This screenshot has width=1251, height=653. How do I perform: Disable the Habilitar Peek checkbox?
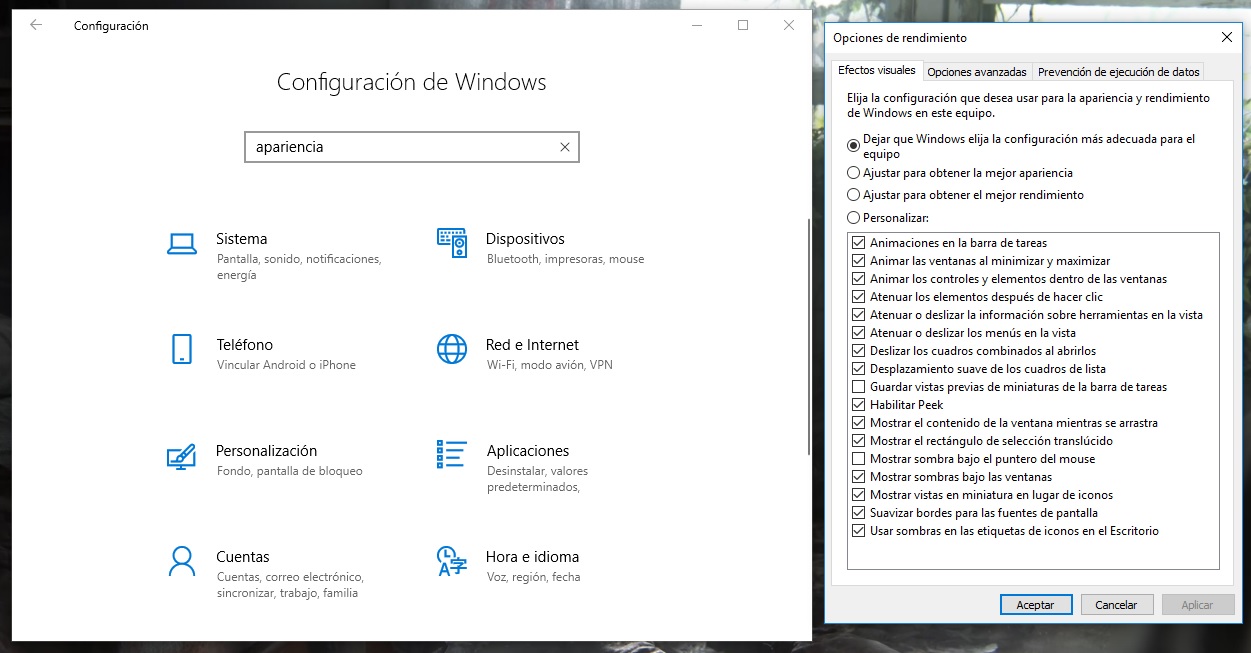(x=858, y=405)
